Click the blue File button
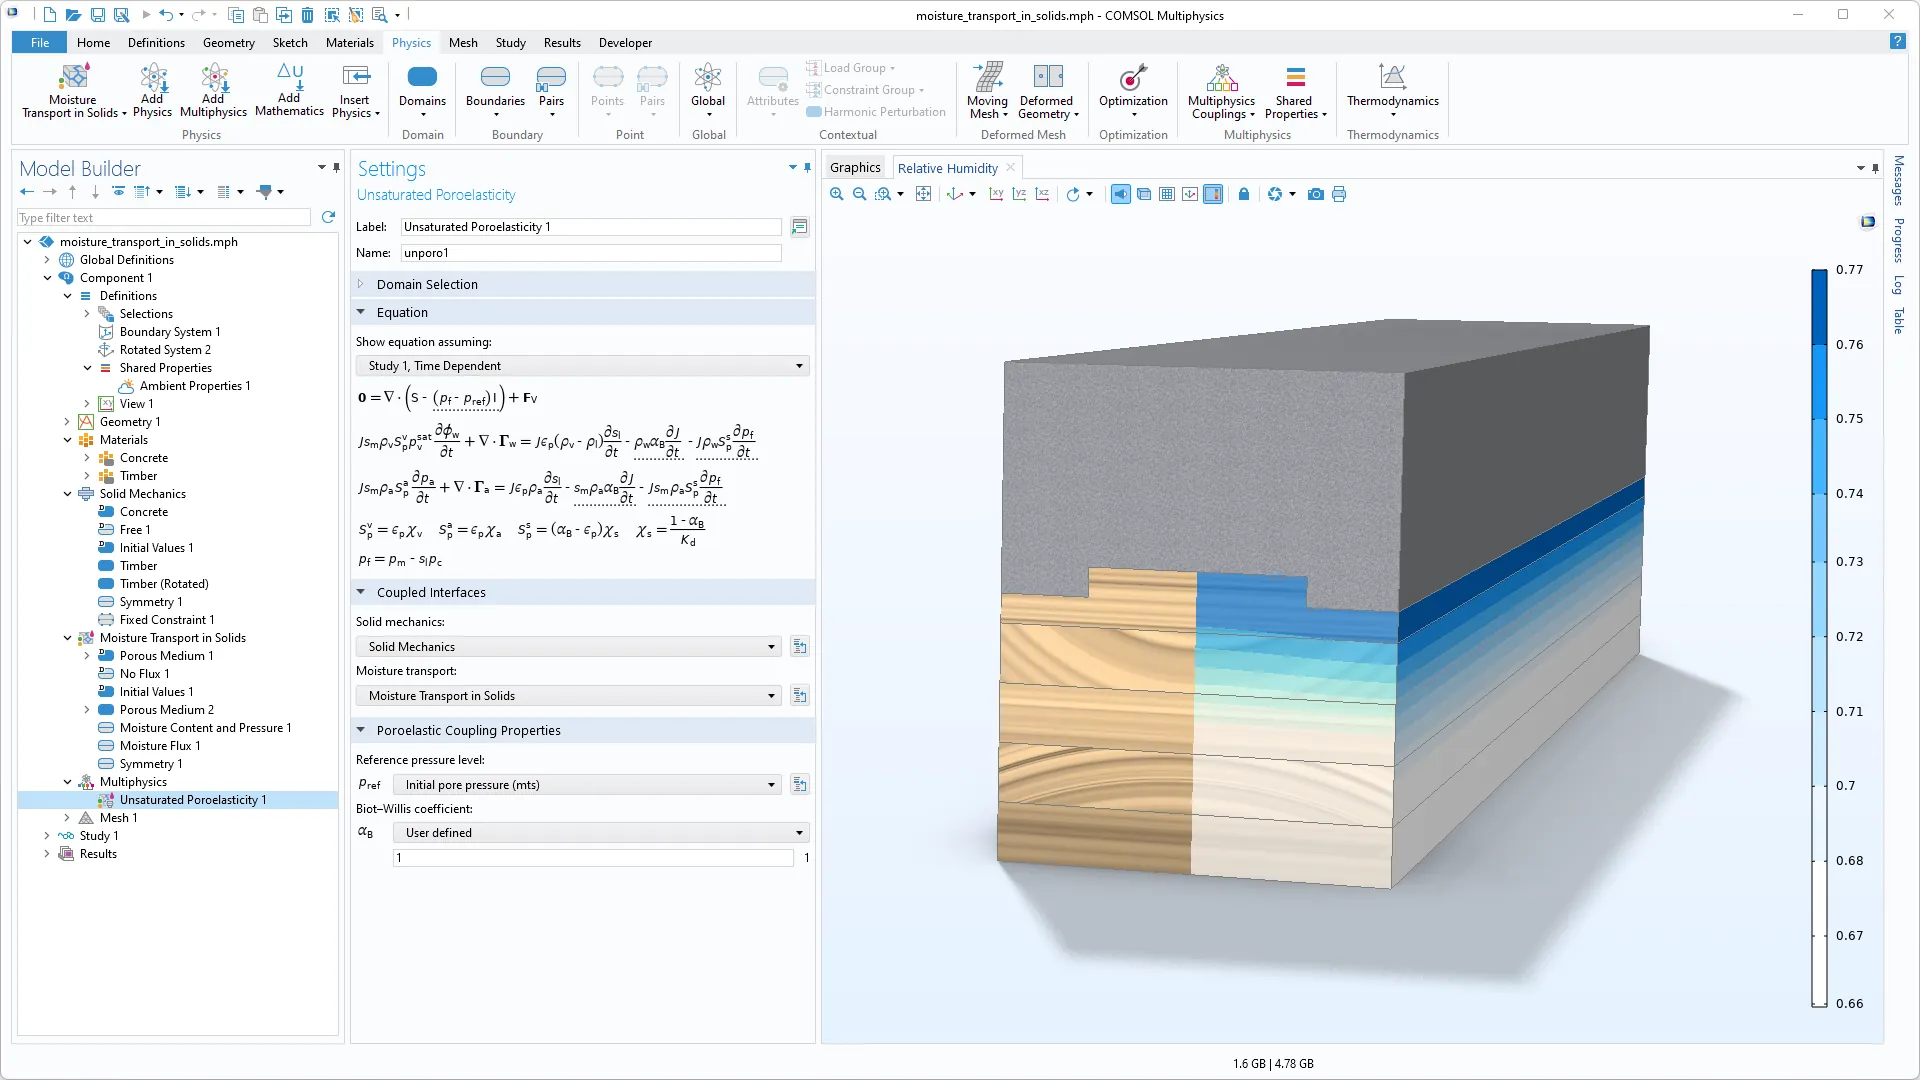1920x1080 pixels. [x=39, y=43]
